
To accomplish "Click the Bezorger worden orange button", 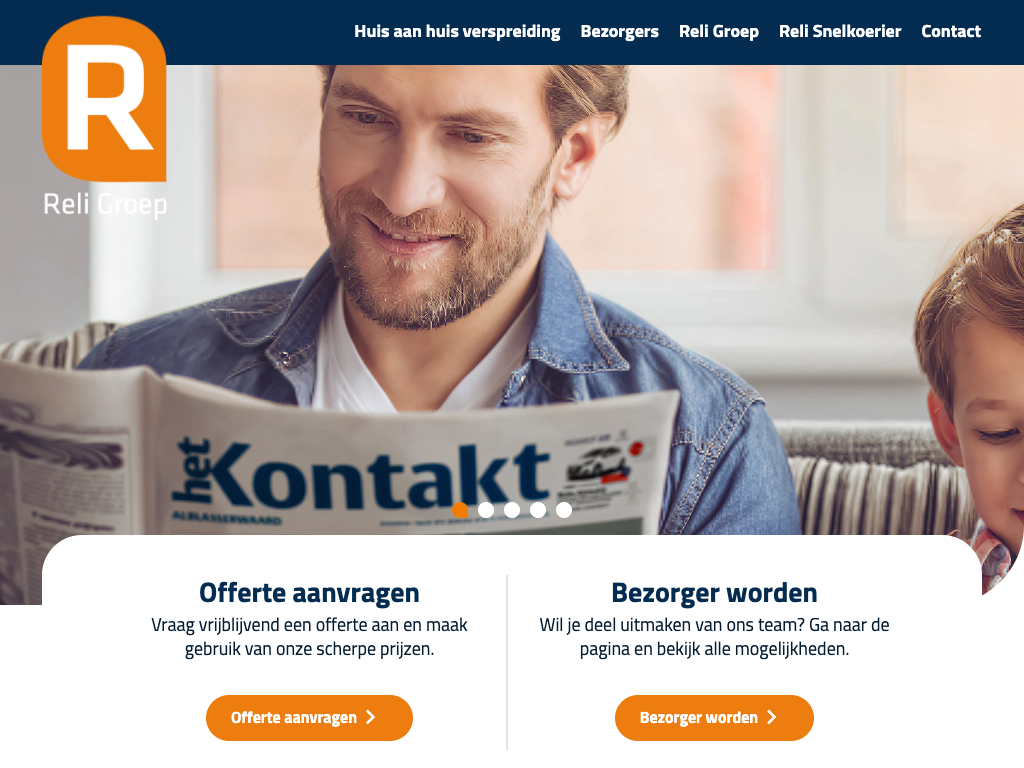I will pos(714,718).
